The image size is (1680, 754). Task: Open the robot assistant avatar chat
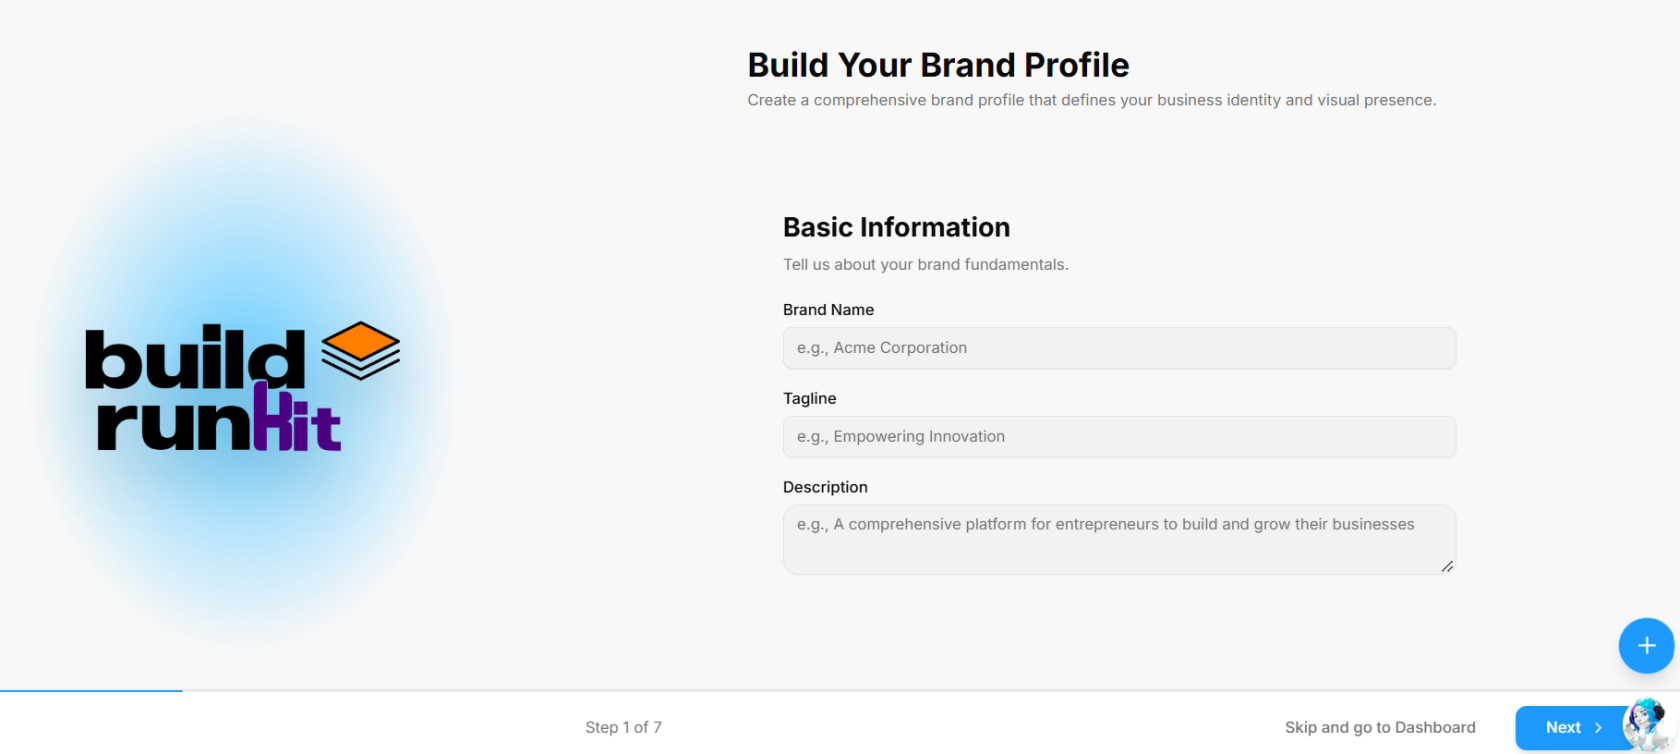pos(1647,725)
